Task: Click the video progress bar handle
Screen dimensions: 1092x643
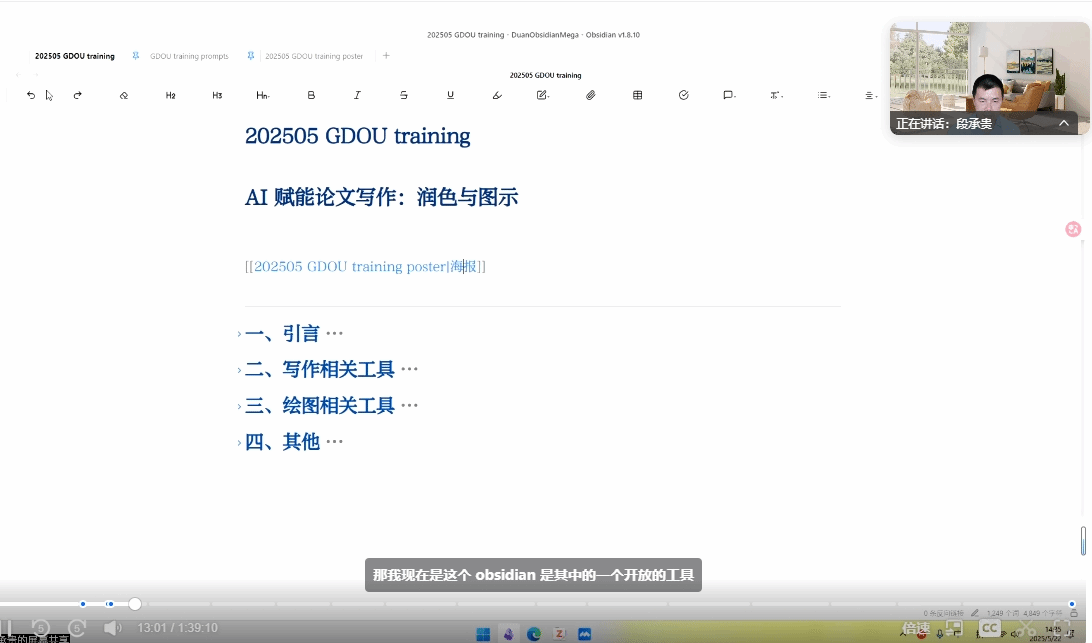Action: [x=135, y=604]
